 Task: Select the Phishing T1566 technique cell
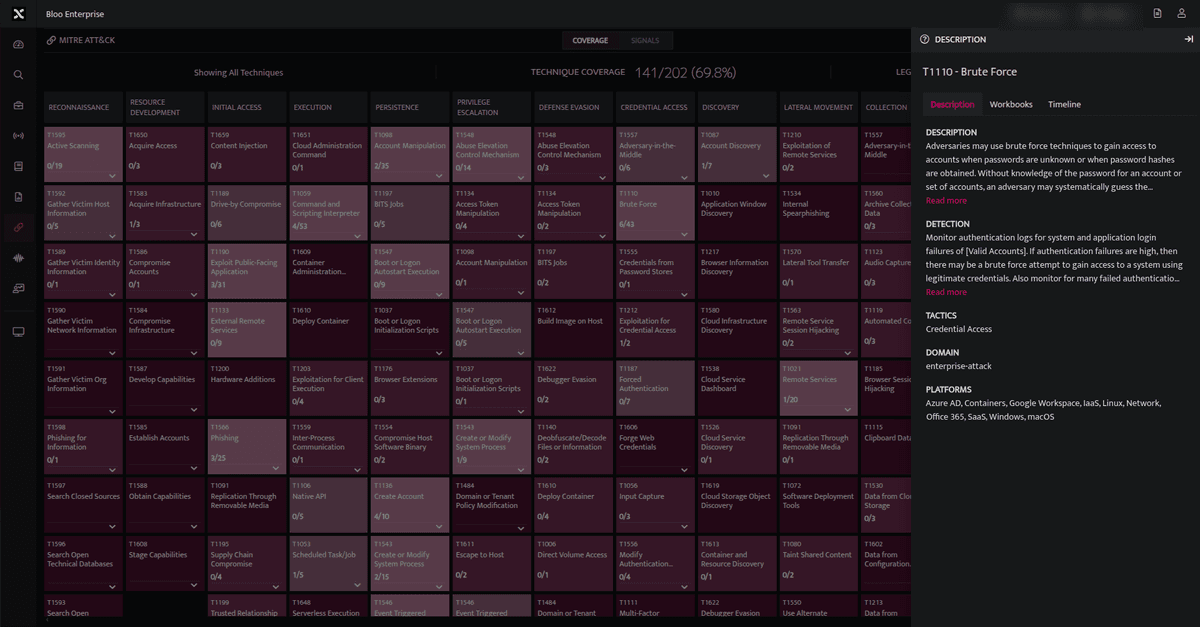[245, 445]
